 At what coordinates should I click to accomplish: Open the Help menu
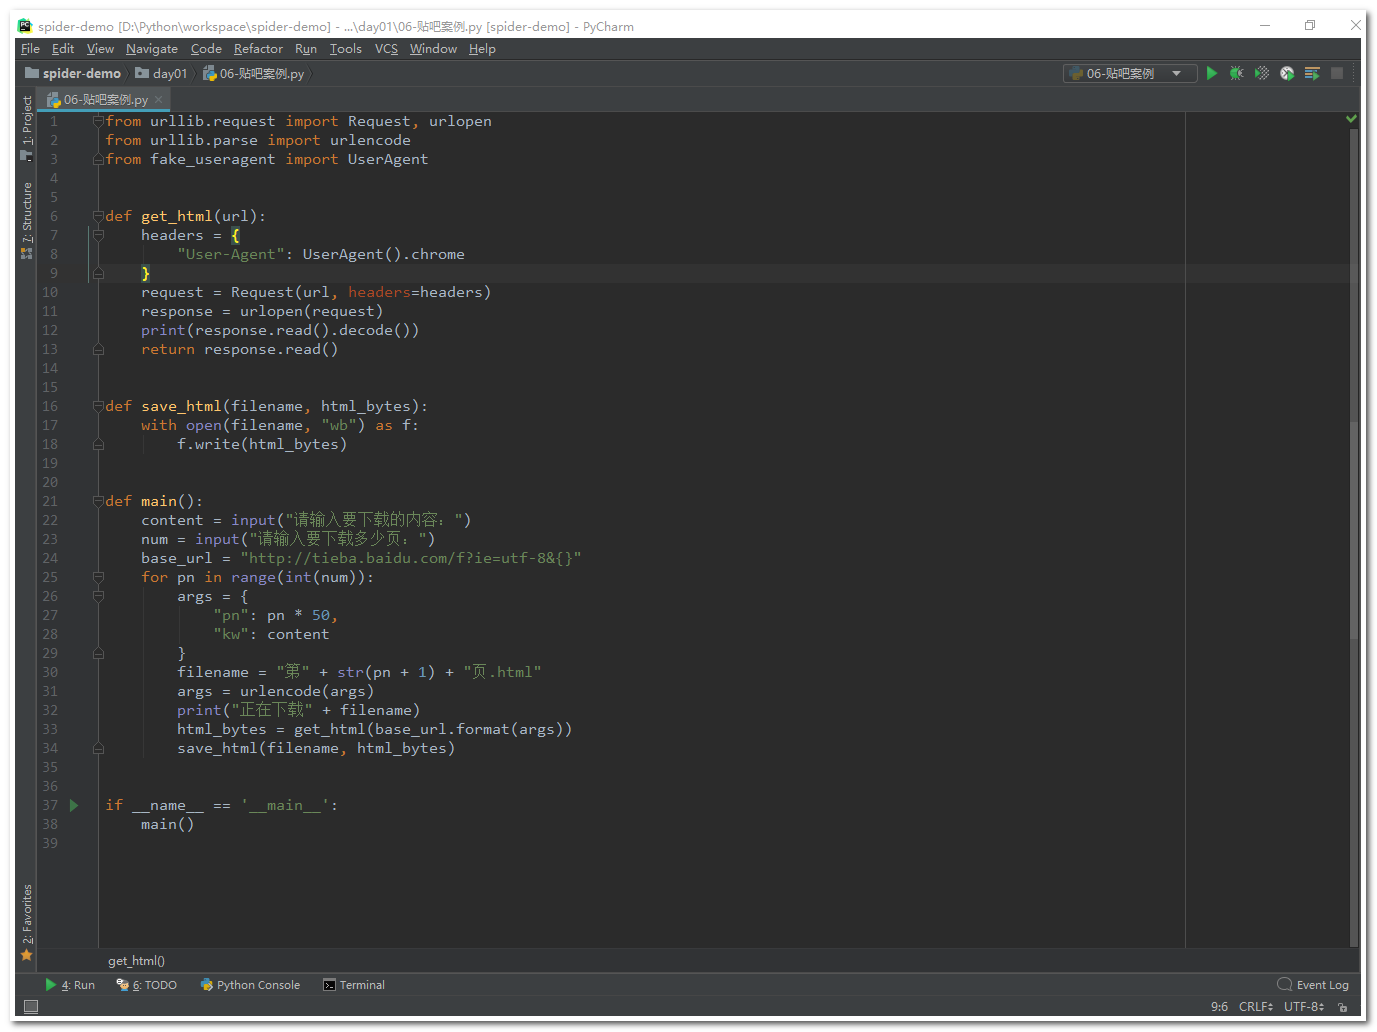click(x=482, y=48)
